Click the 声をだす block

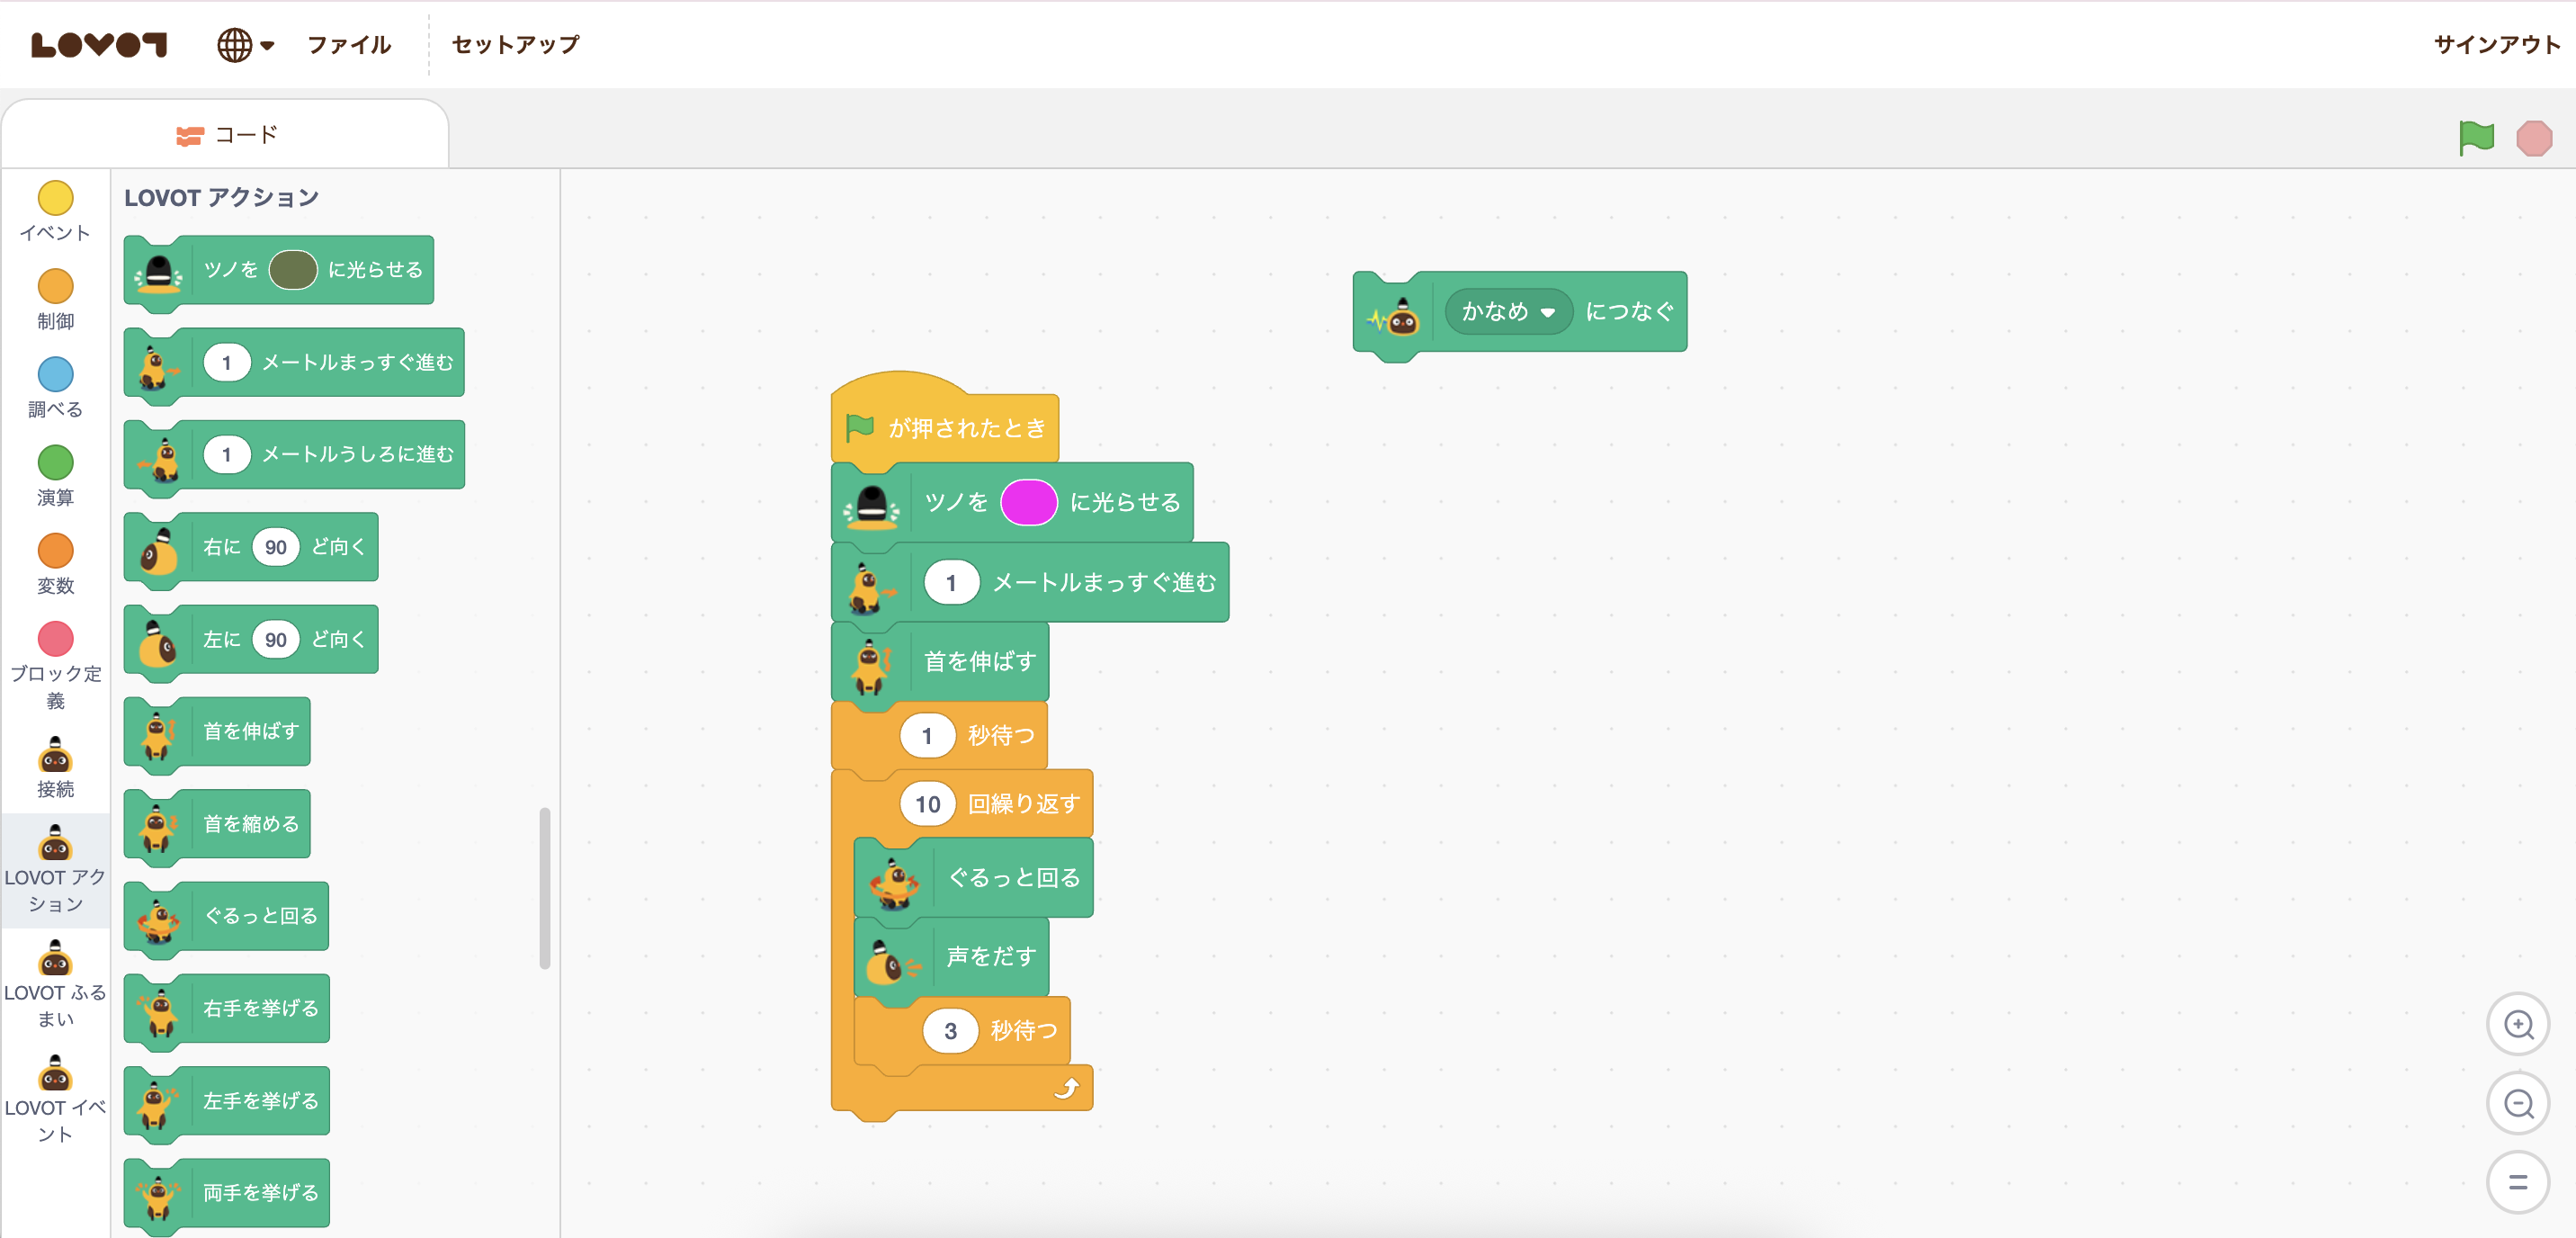point(952,957)
